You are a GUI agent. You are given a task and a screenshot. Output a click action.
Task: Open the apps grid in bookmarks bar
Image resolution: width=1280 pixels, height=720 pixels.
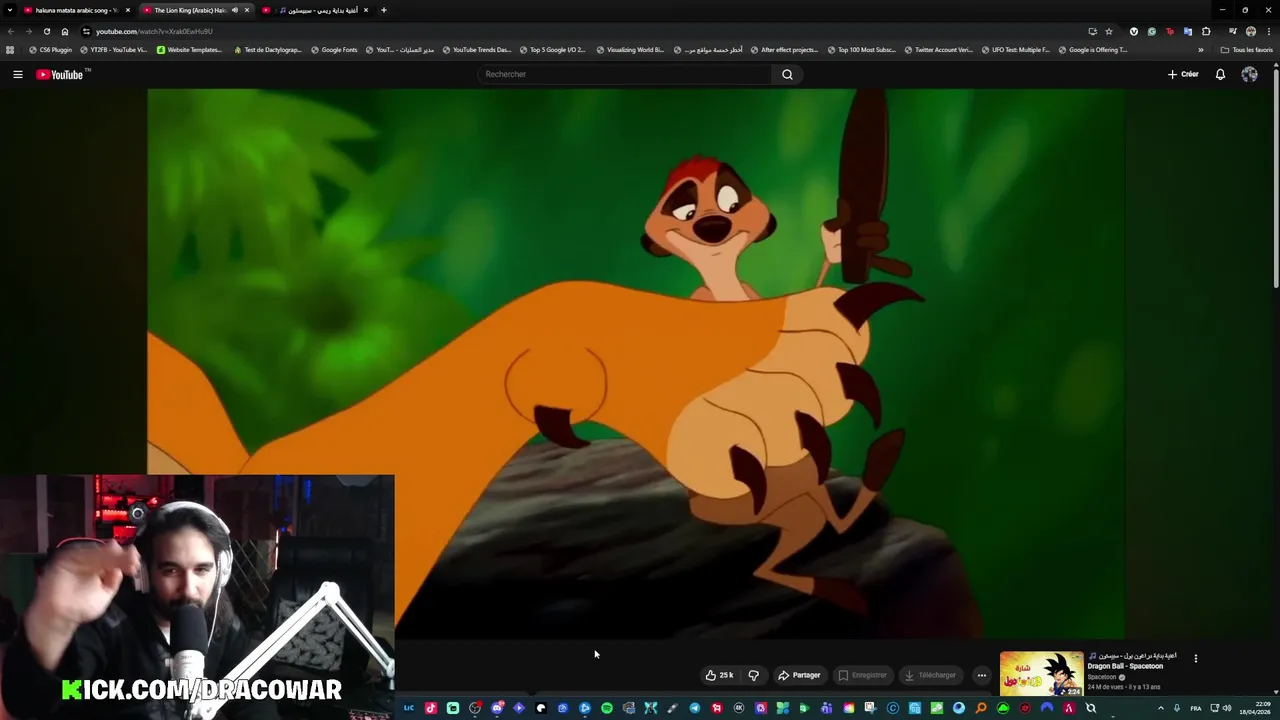click(10, 50)
